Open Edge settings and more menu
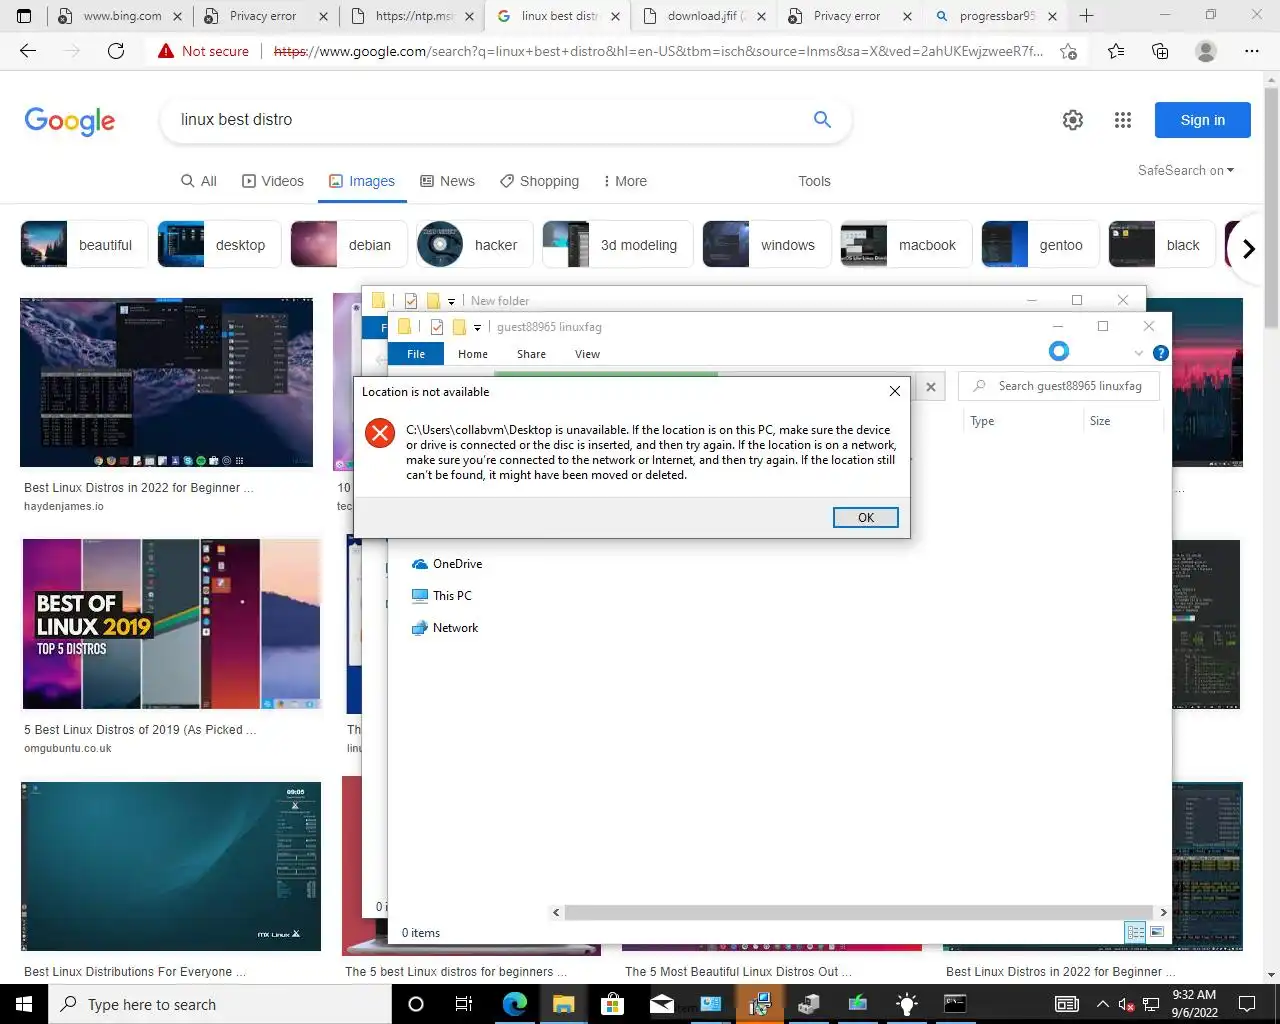Screen dimensions: 1280x1024 coord(1252,51)
